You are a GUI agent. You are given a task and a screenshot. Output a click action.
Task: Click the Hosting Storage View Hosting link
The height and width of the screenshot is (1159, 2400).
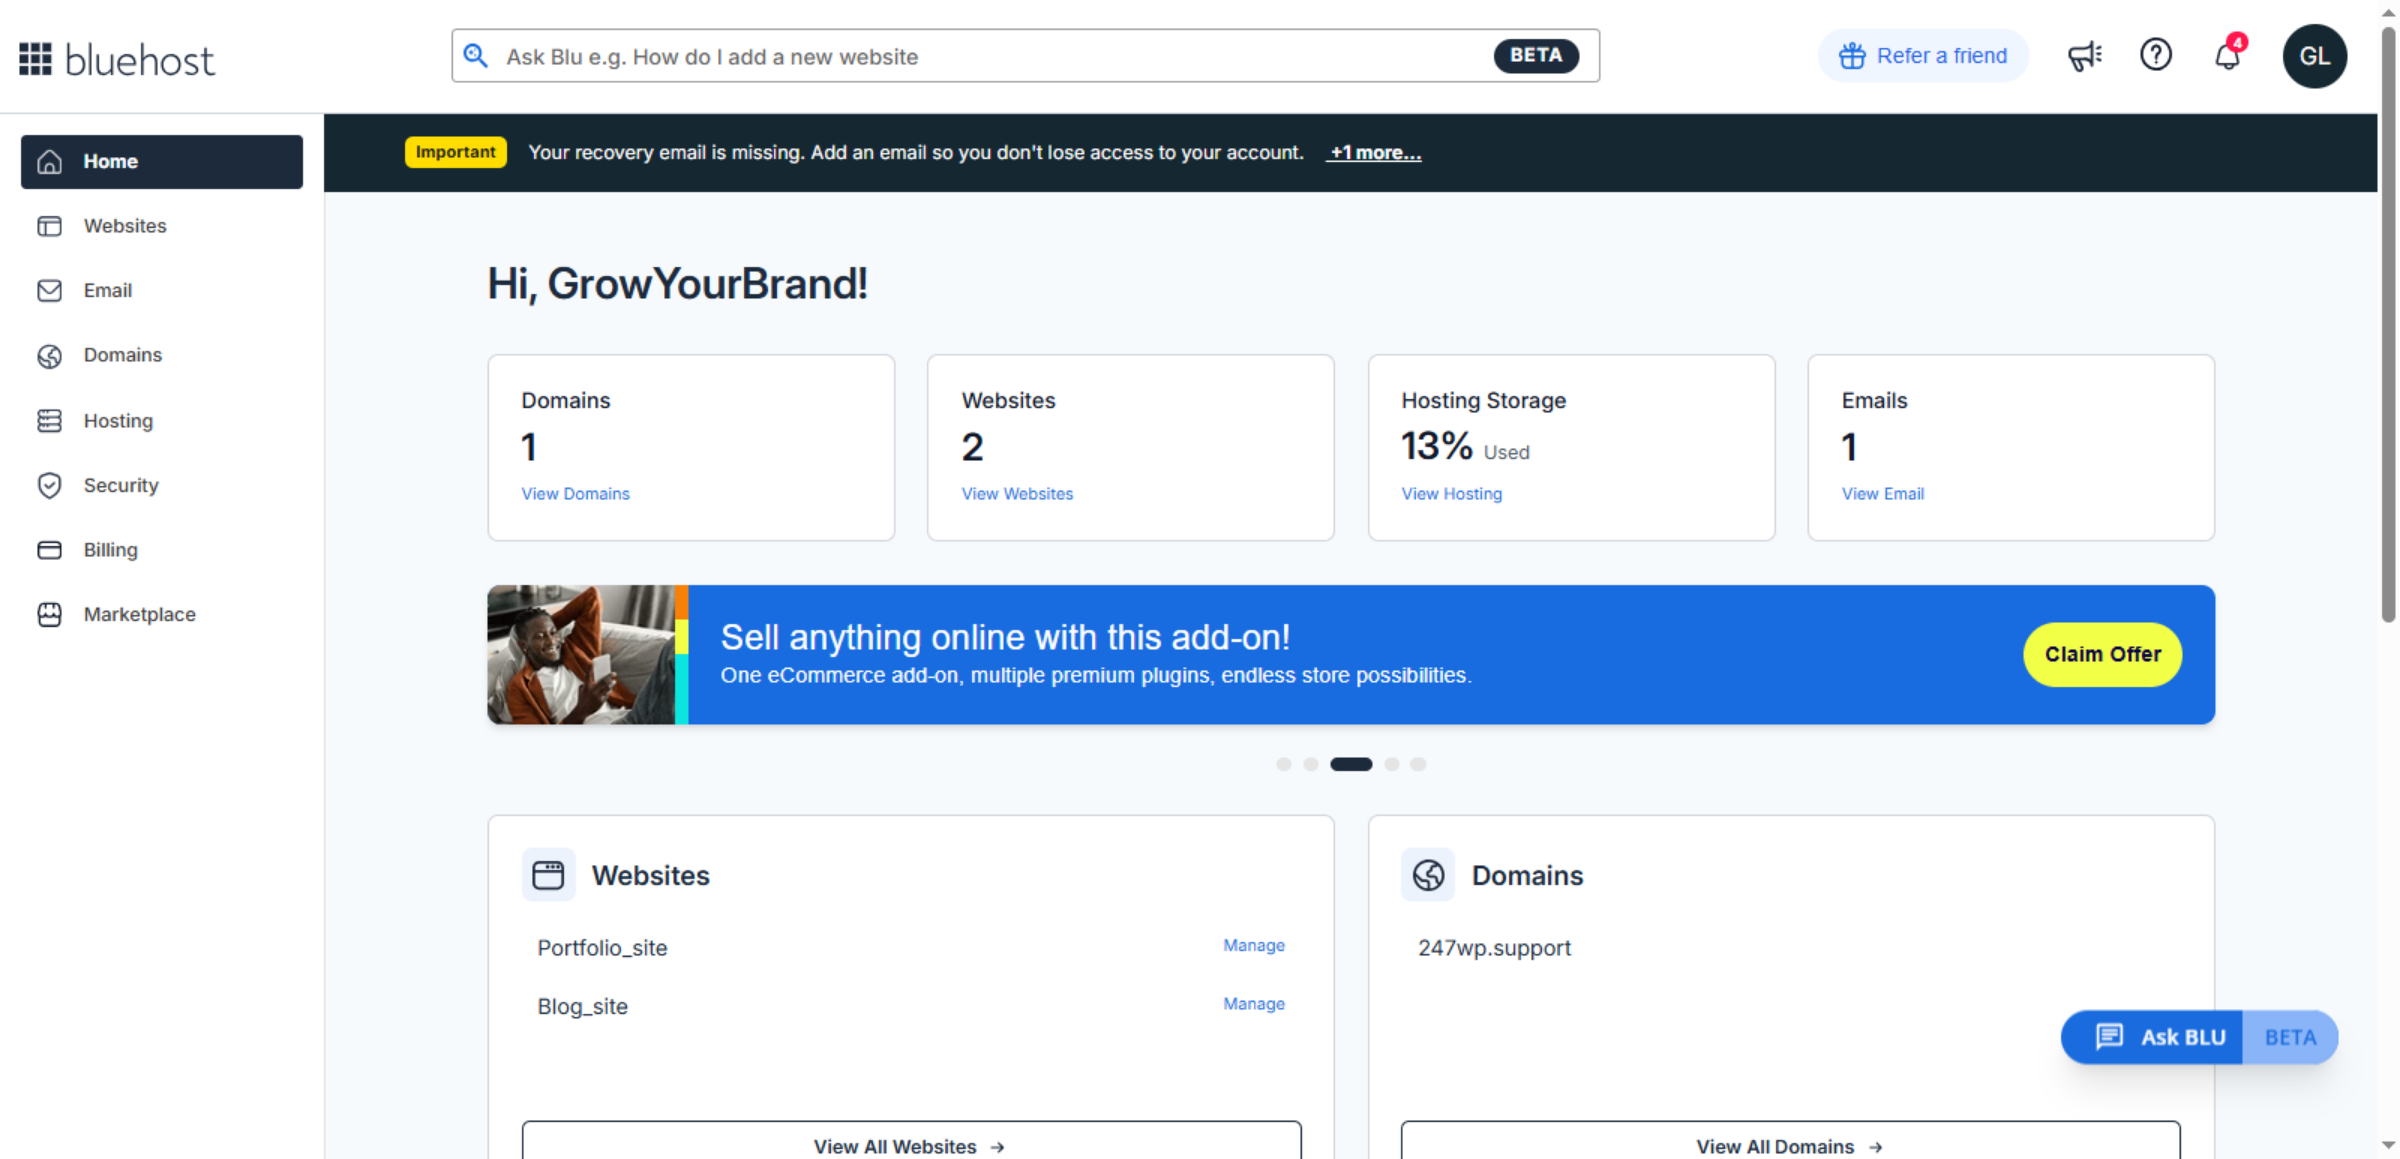click(x=1451, y=493)
